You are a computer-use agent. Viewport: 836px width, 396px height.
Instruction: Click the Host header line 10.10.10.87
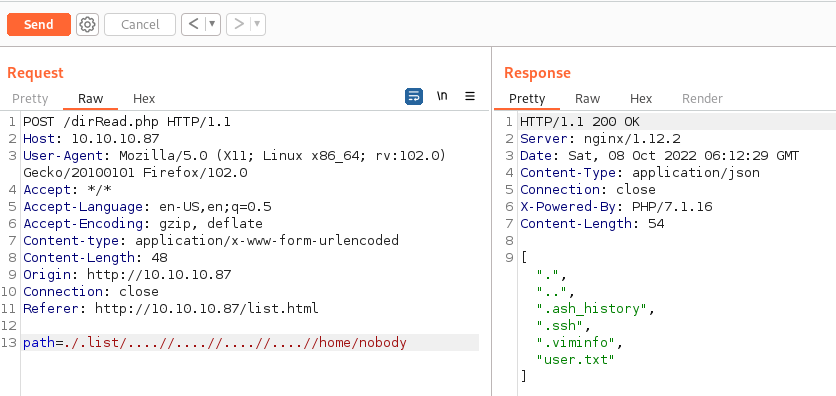[91, 139]
